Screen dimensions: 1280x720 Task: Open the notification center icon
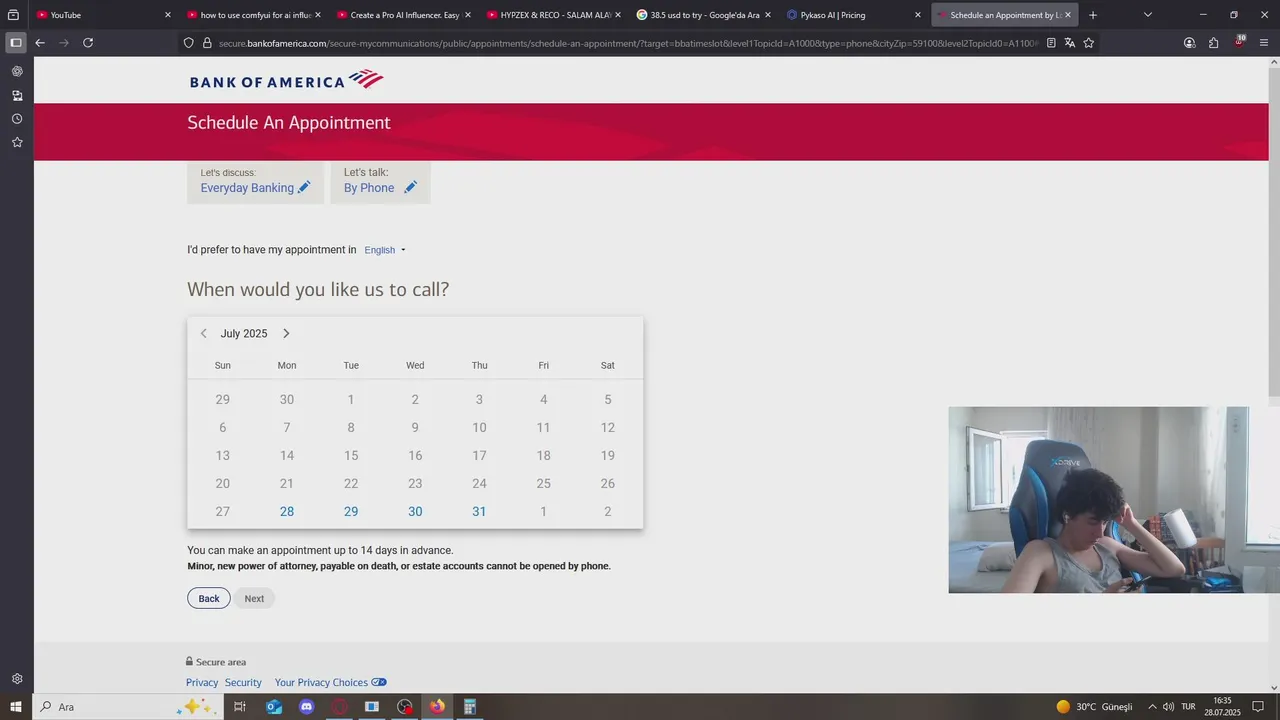1258,707
